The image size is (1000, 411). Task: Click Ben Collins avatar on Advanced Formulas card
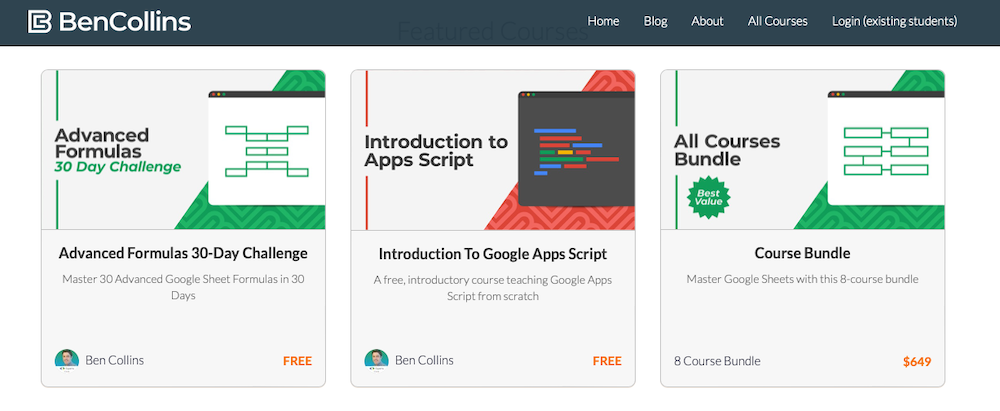click(x=67, y=360)
